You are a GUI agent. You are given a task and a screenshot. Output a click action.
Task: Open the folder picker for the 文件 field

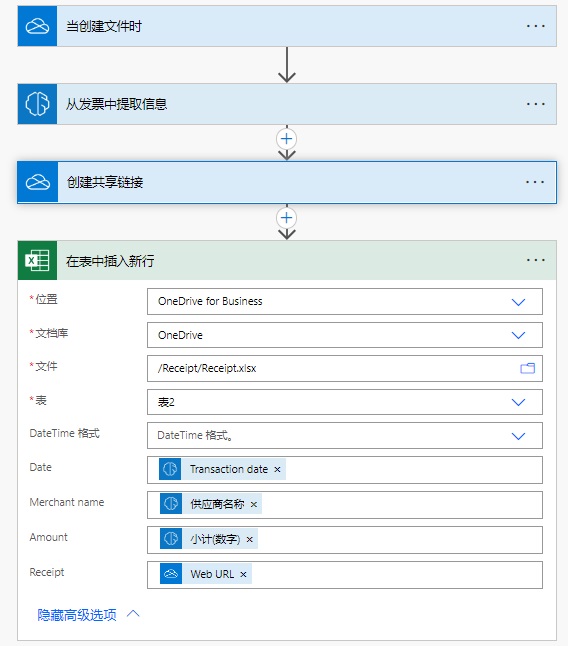click(x=527, y=368)
